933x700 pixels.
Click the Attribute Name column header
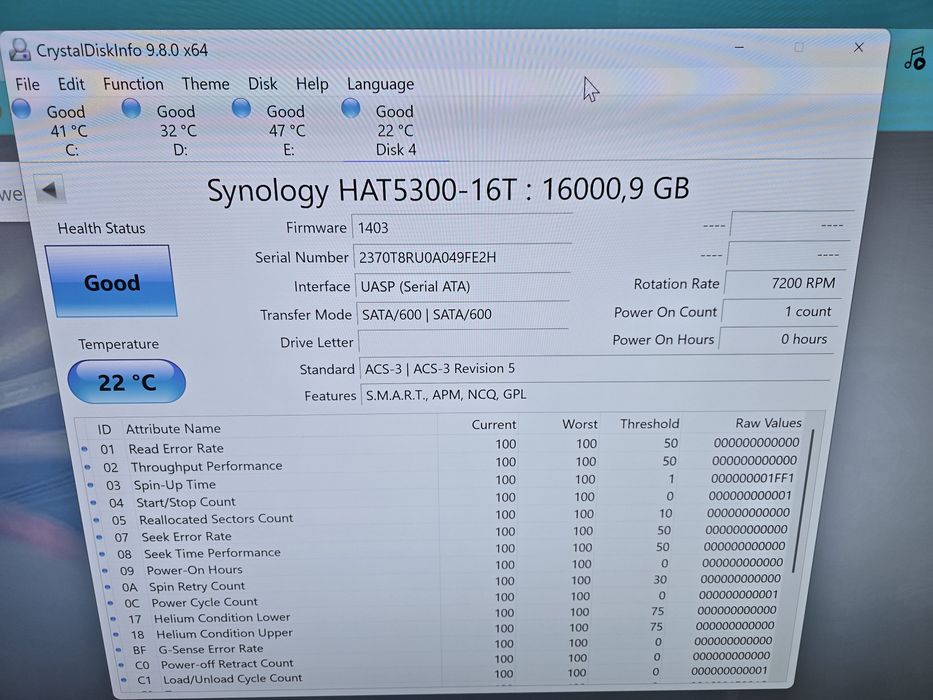[173, 429]
